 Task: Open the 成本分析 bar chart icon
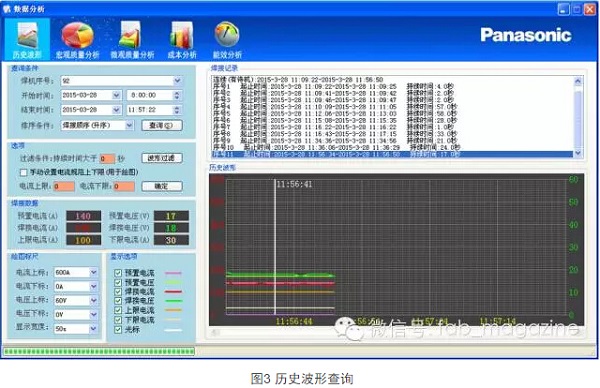tap(182, 35)
